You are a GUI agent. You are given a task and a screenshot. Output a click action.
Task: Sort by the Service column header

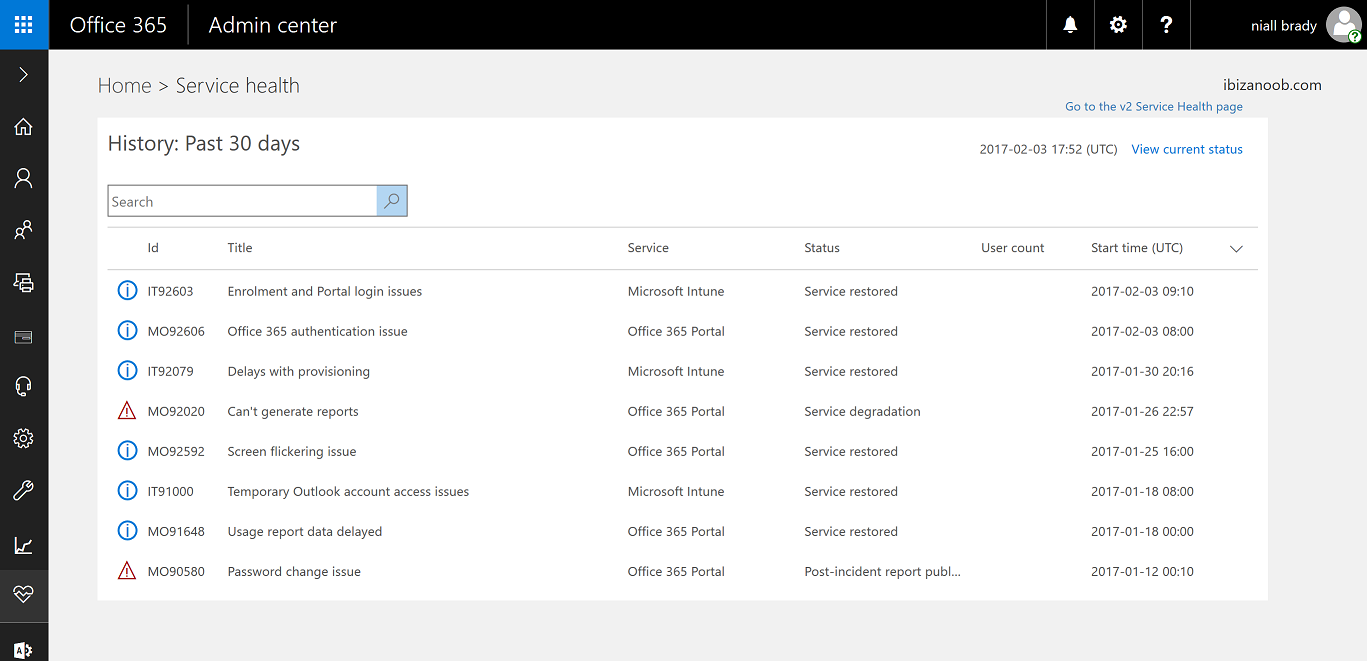[648, 248]
